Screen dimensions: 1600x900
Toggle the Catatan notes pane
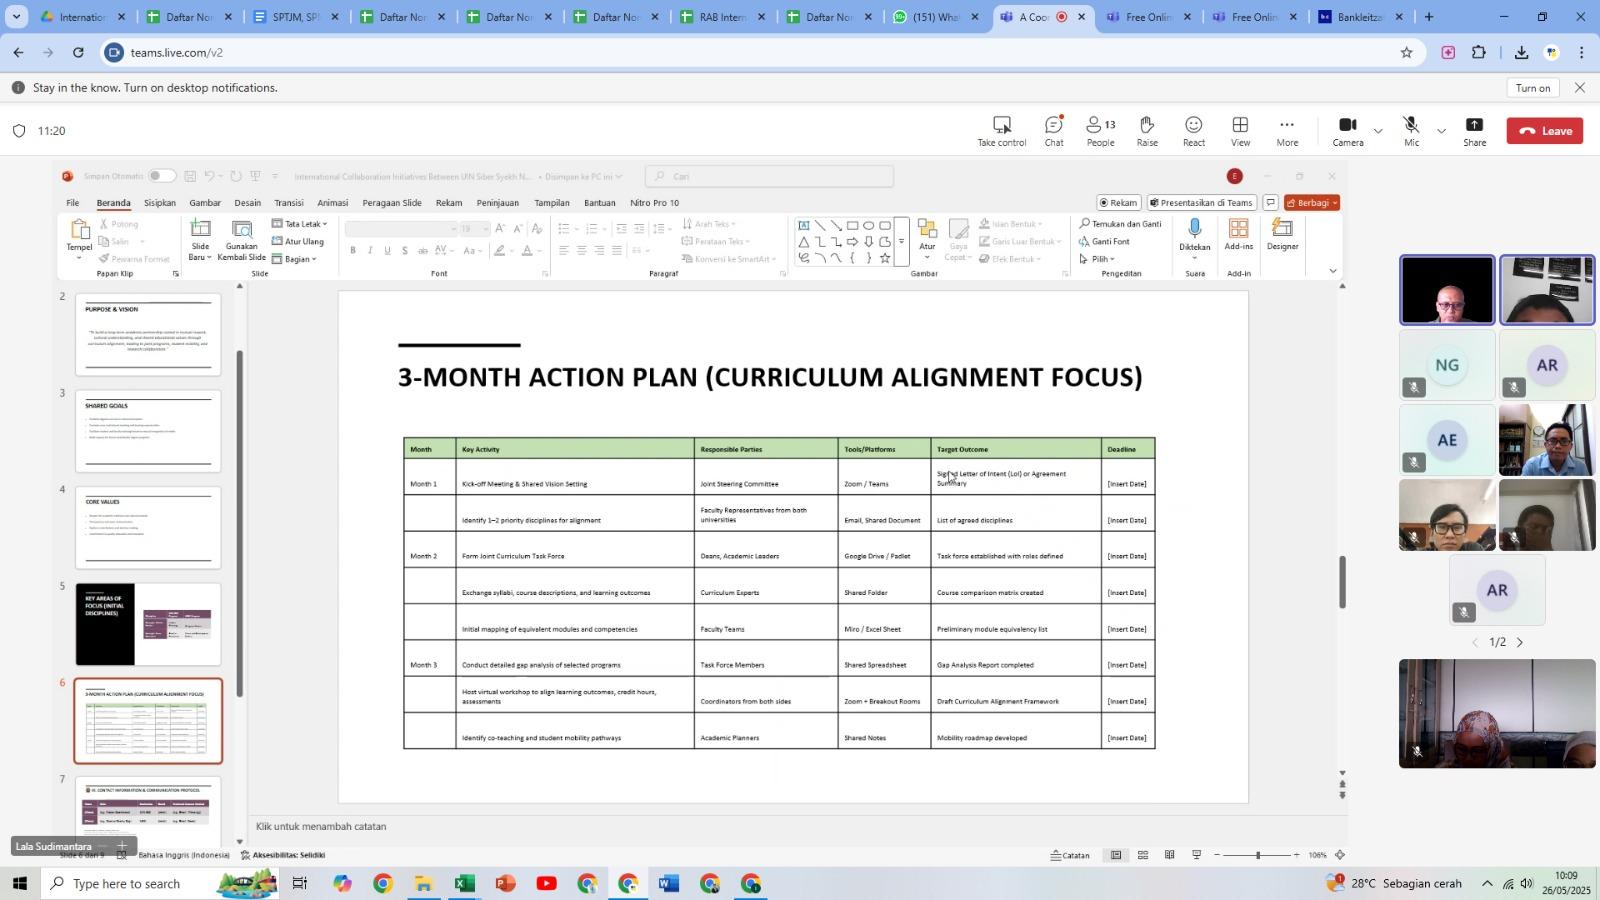pyautogui.click(x=1070, y=855)
